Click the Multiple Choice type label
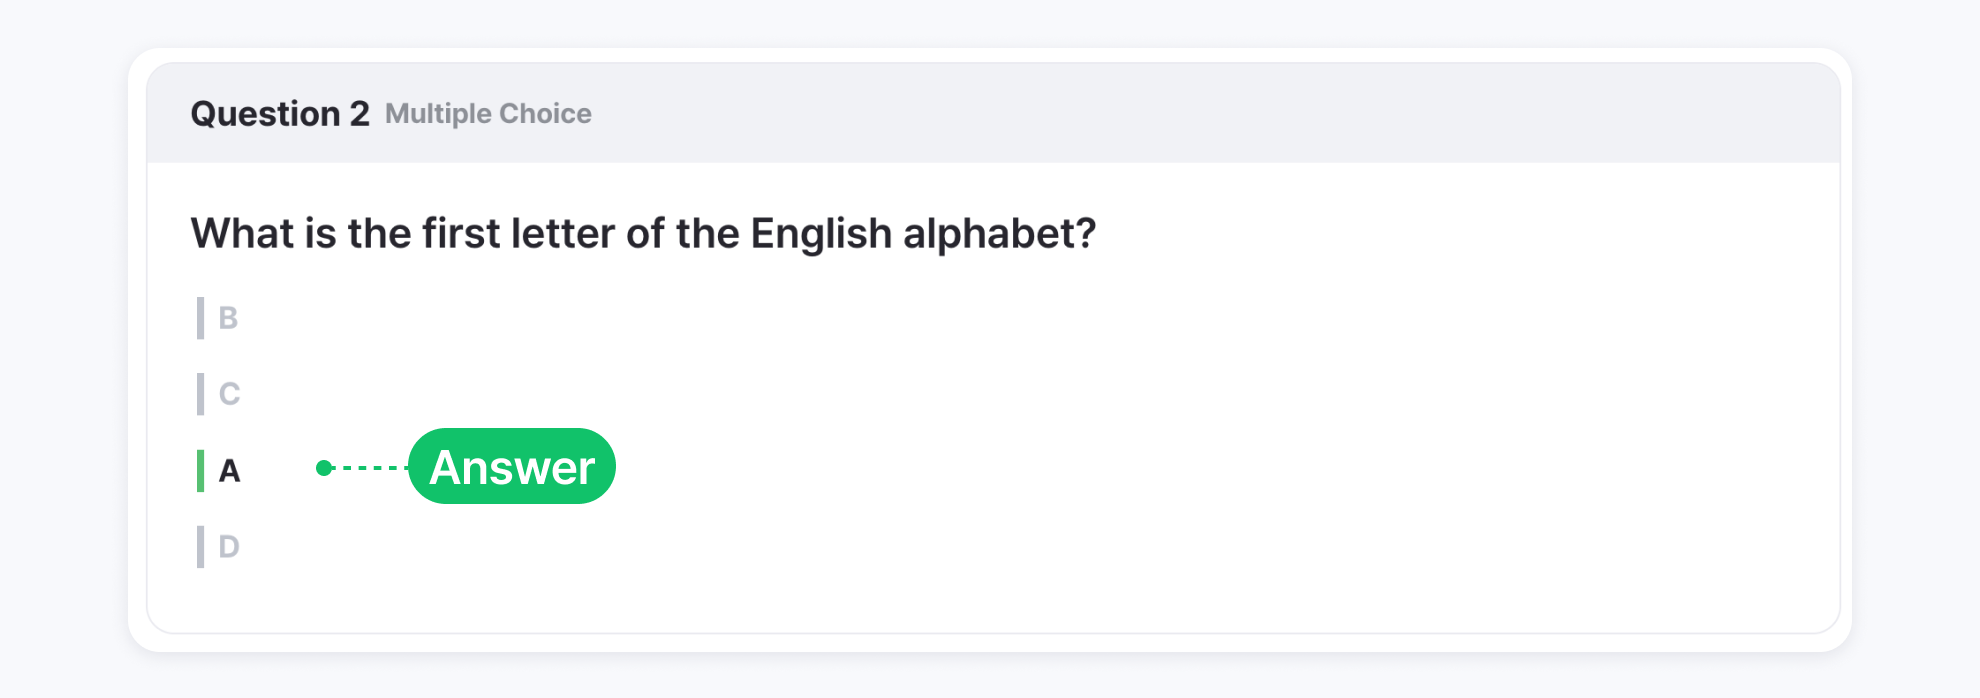Image resolution: width=1980 pixels, height=698 pixels. point(488,114)
